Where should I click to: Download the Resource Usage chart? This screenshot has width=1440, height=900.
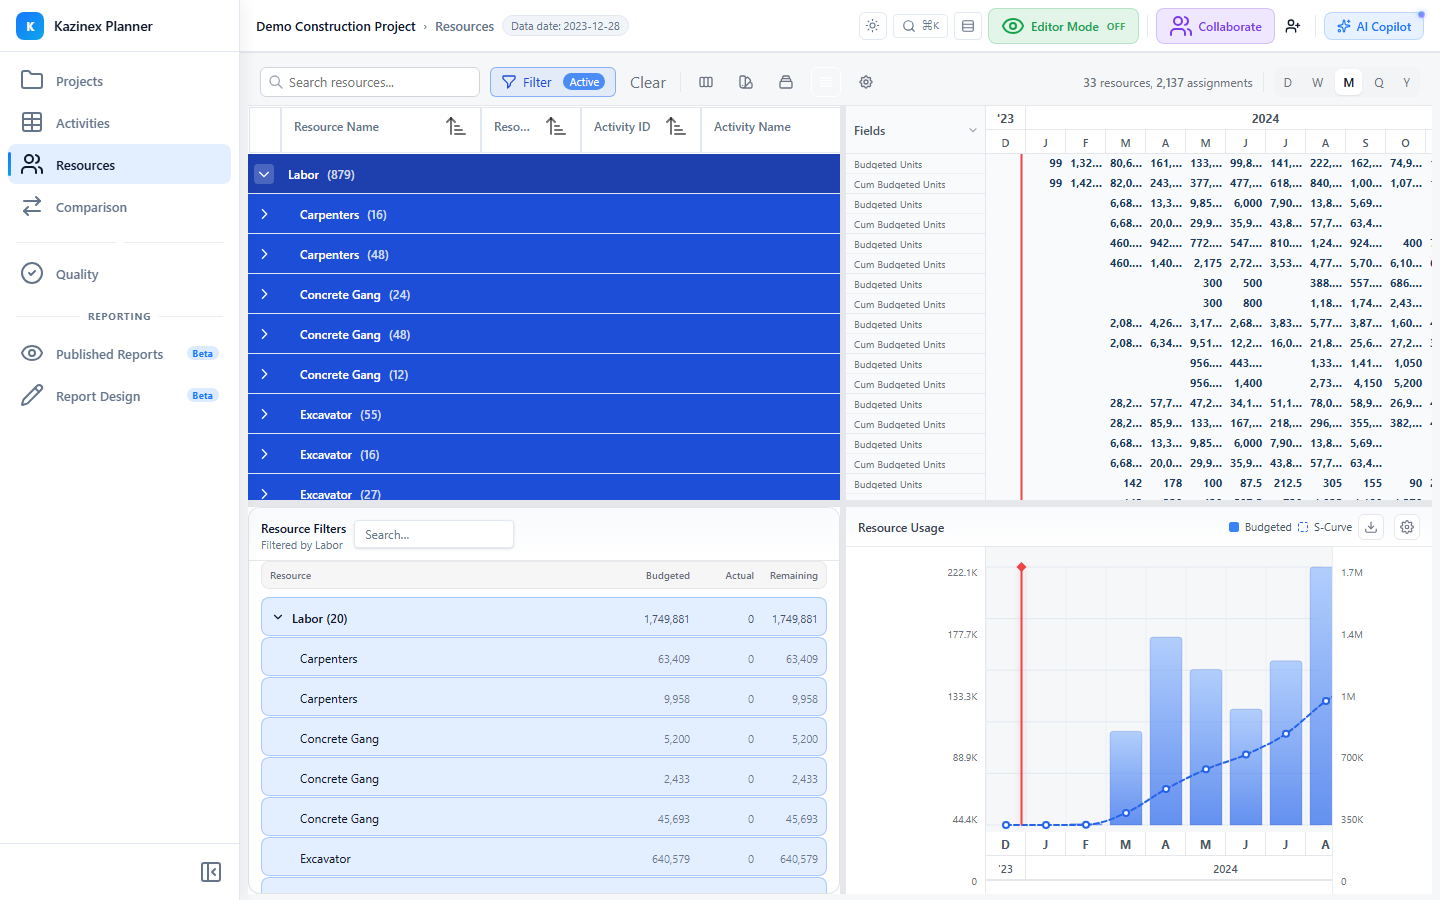1371,527
